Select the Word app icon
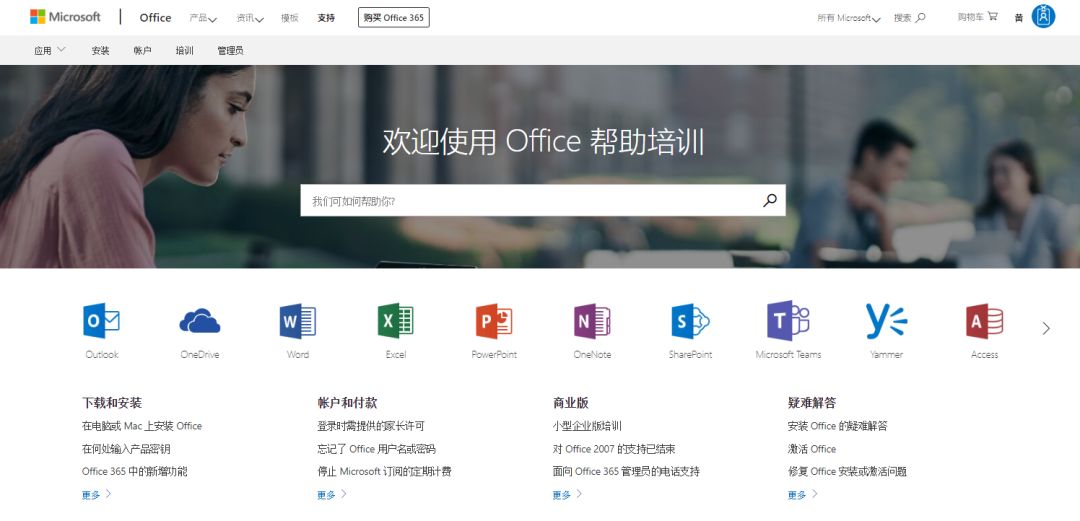The height and width of the screenshot is (521, 1080). point(298,321)
